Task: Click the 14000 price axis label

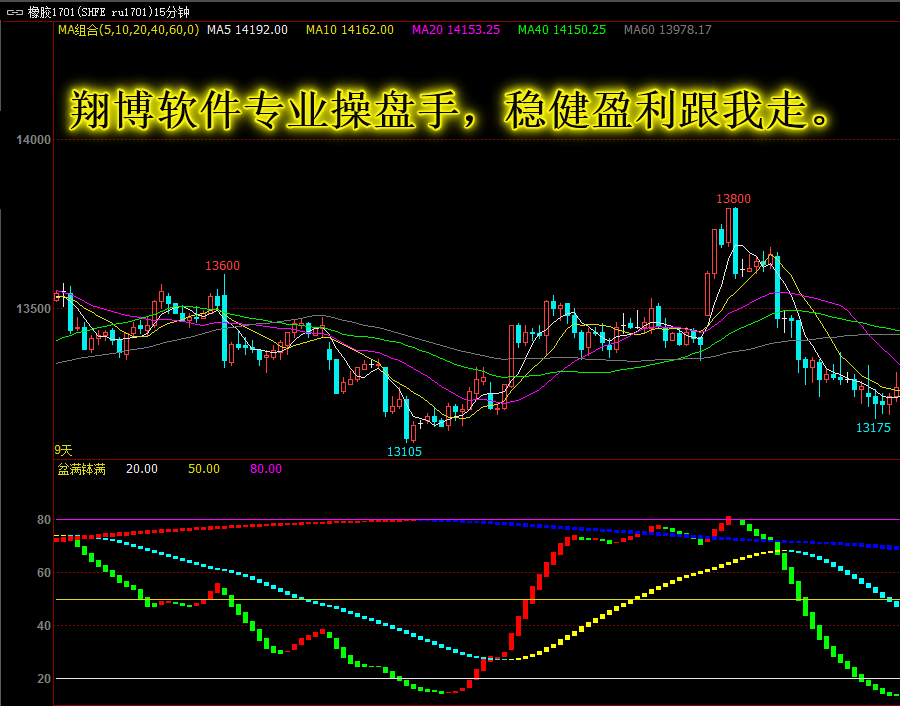Action: [33, 140]
